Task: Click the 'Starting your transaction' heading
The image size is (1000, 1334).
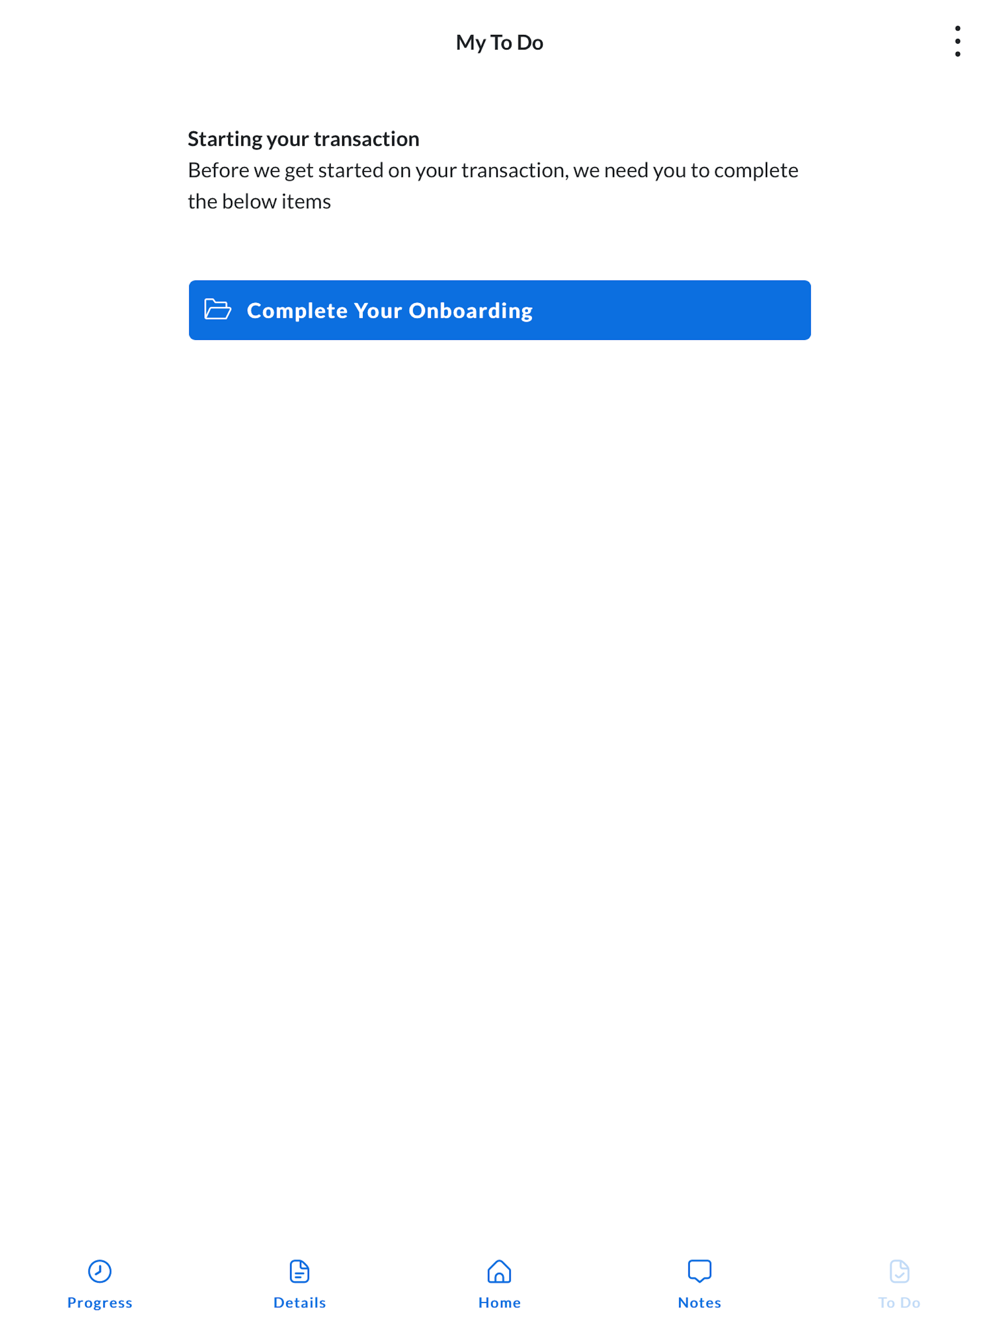Action: (304, 138)
